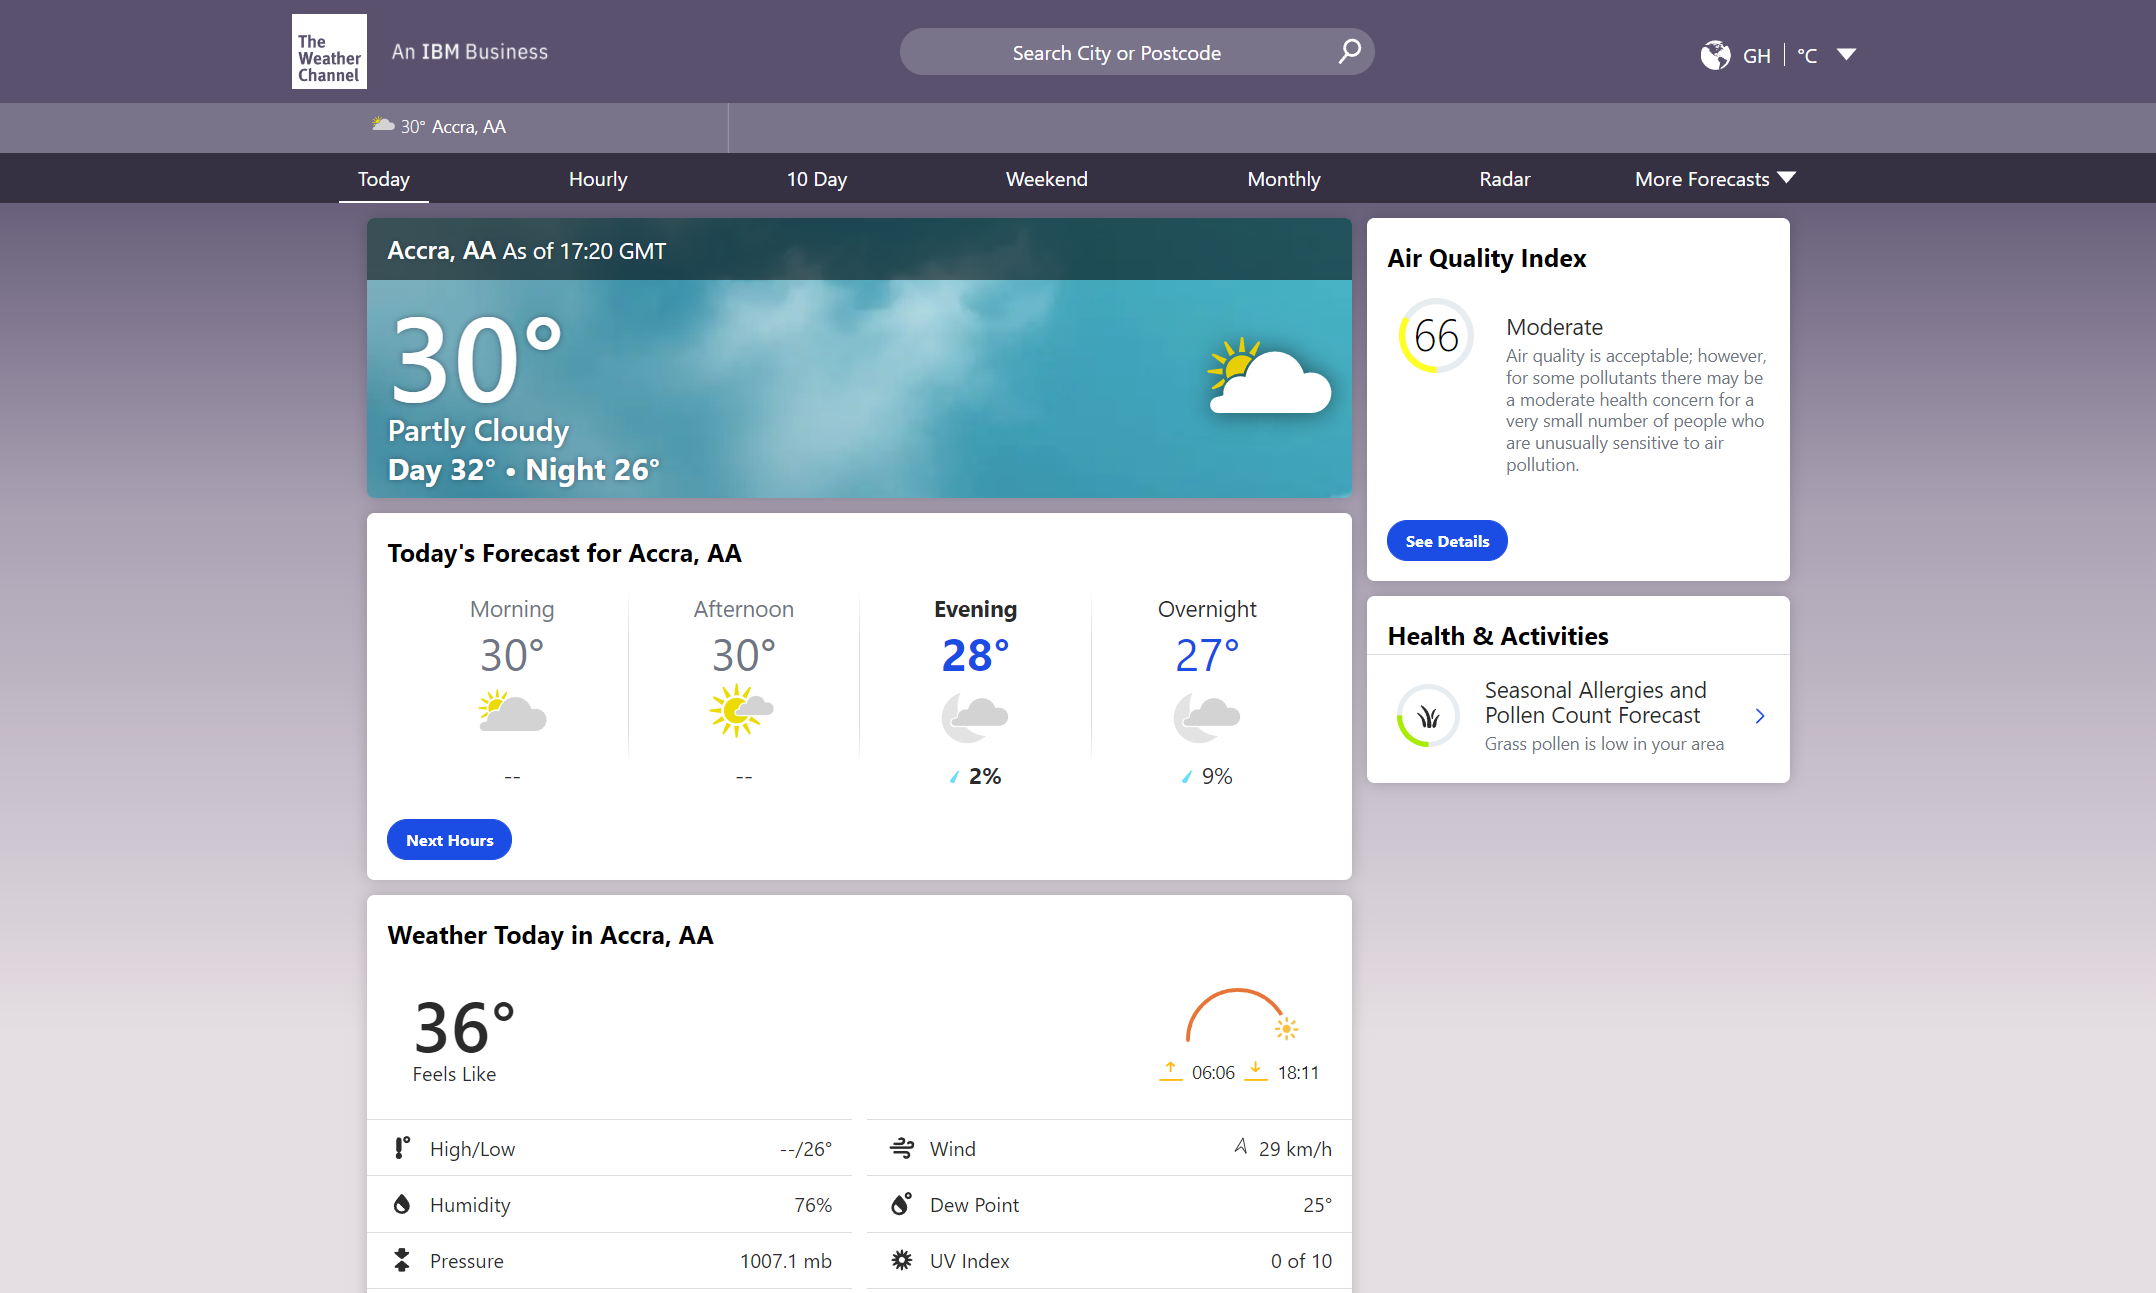Switch to the Hourly tab
The width and height of the screenshot is (2156, 1293).
tap(598, 179)
